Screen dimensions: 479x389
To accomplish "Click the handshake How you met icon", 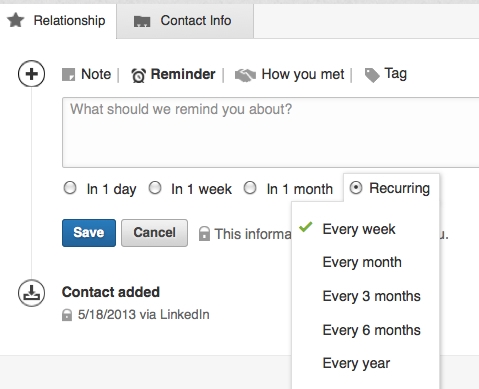I will [x=245, y=75].
